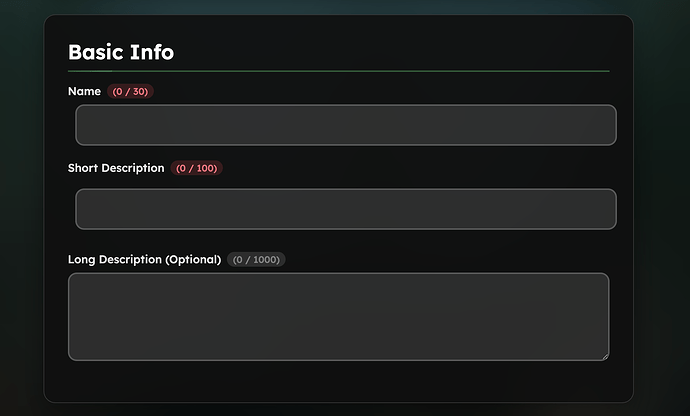Viewport: 690px width, 416px height.
Task: Click the Short Description label text
Action: click(116, 168)
